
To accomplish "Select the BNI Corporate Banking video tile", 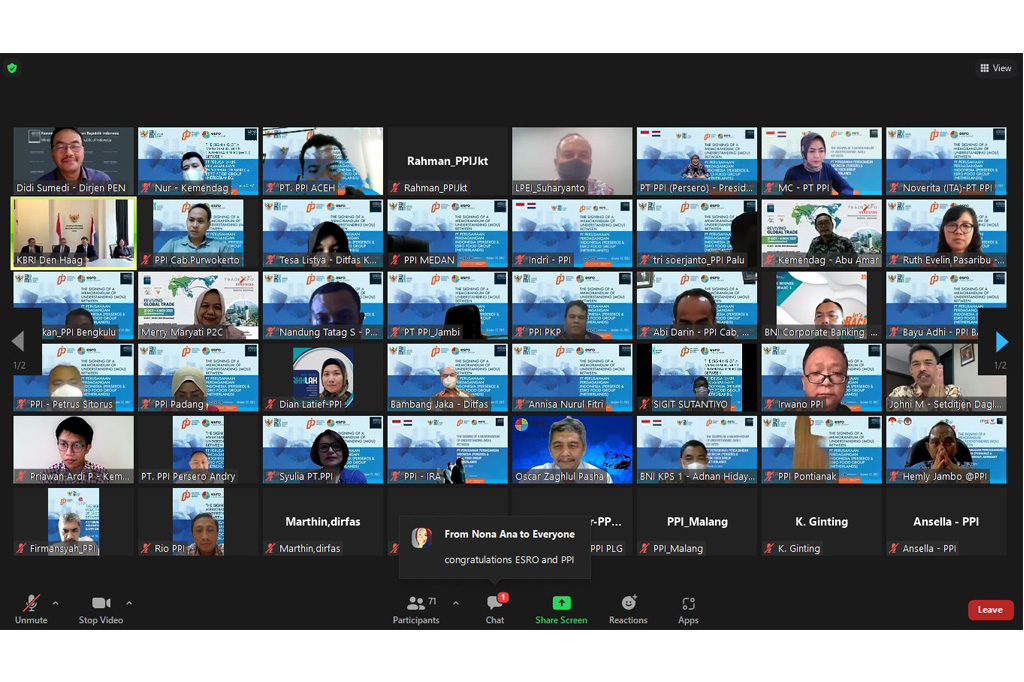I will pos(822,306).
